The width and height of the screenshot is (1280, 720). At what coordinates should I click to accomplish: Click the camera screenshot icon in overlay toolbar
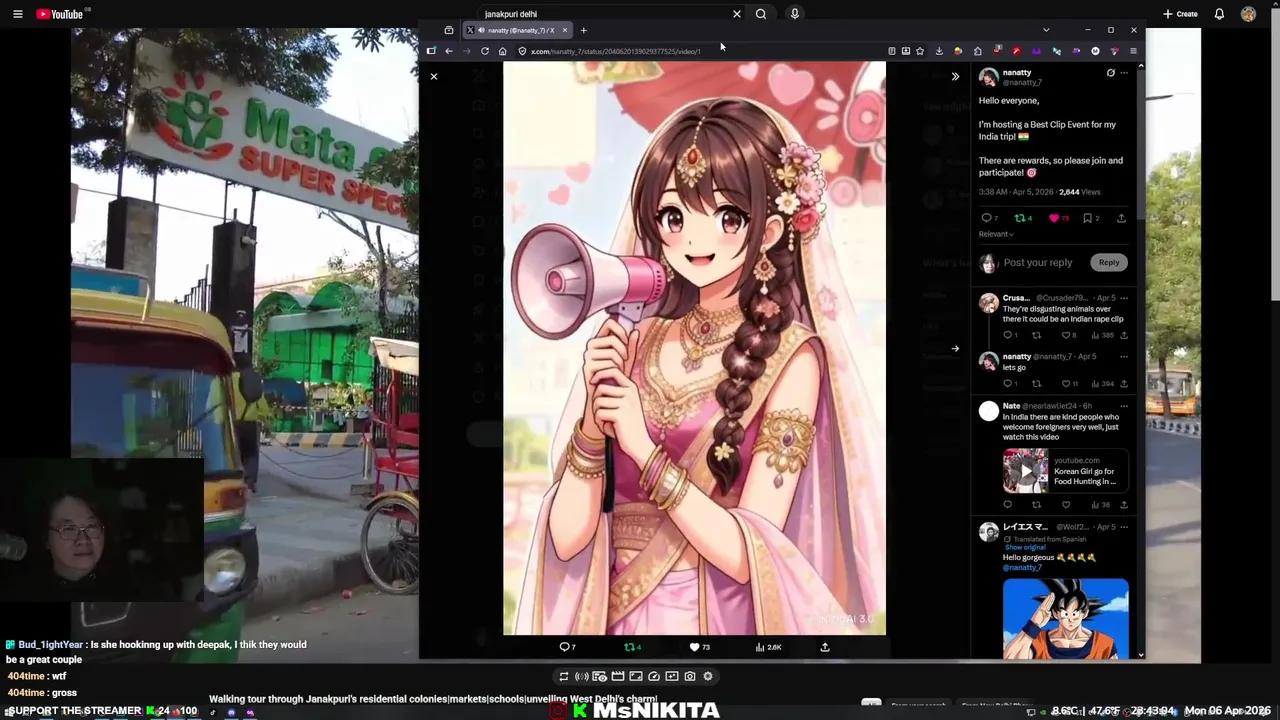pyautogui.click(x=690, y=676)
